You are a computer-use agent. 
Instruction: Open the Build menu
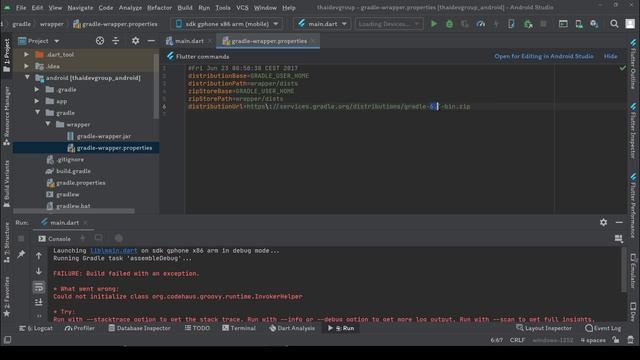185,8
